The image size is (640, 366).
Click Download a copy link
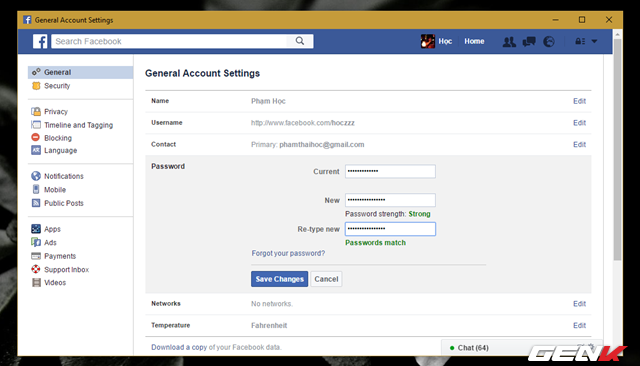tap(179, 347)
